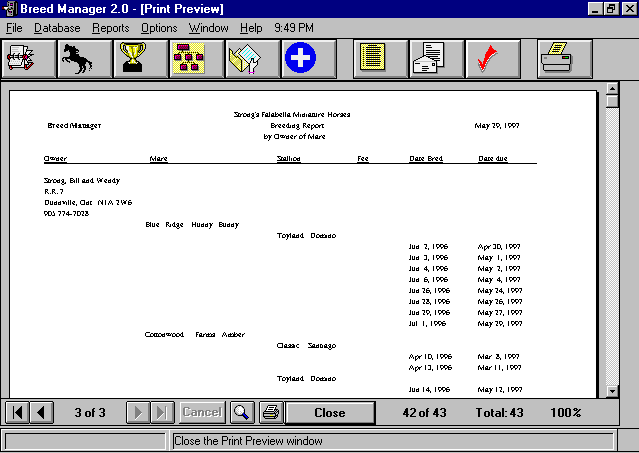The image size is (639, 453).
Task: Open the Reports menu
Action: pos(111,28)
